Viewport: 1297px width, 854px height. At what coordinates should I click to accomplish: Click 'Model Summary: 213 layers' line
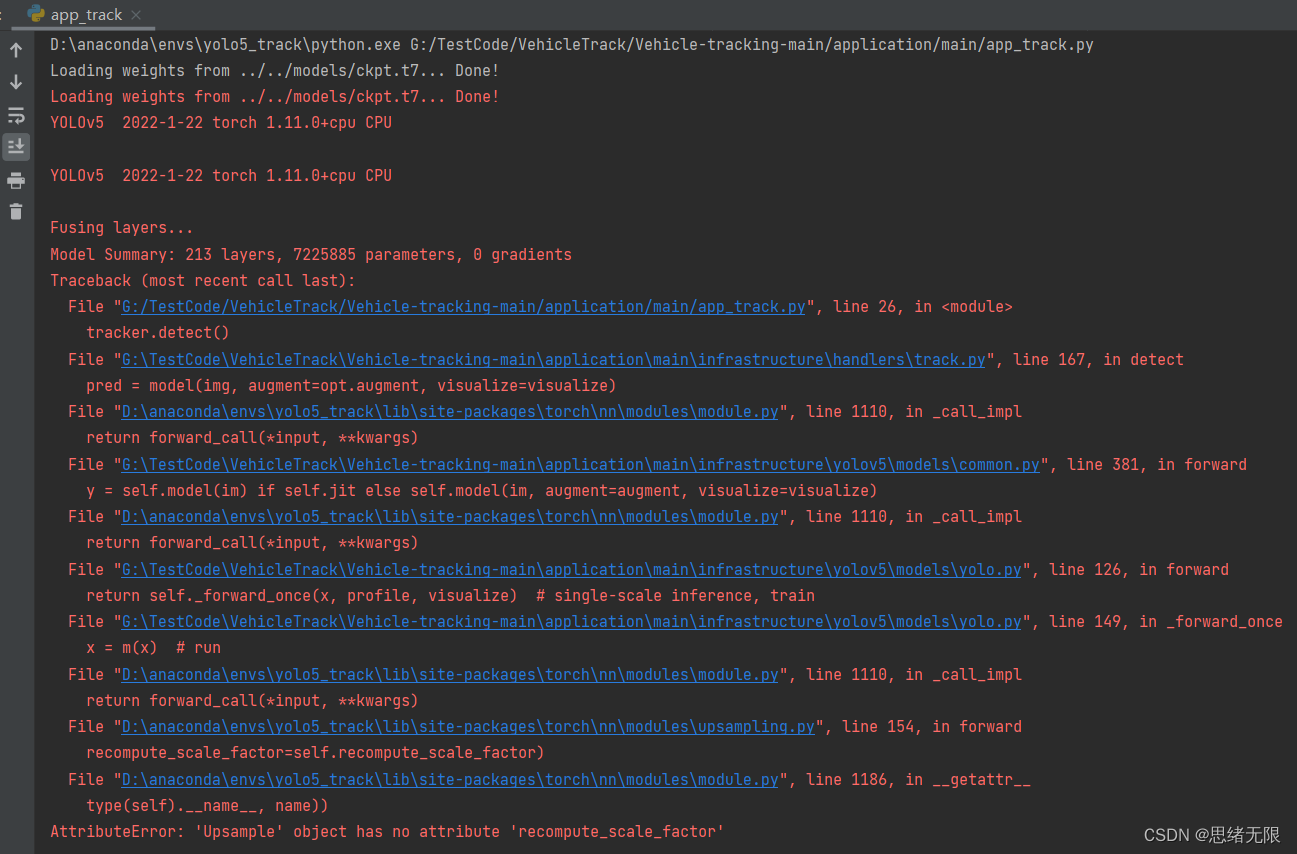pos(311,254)
